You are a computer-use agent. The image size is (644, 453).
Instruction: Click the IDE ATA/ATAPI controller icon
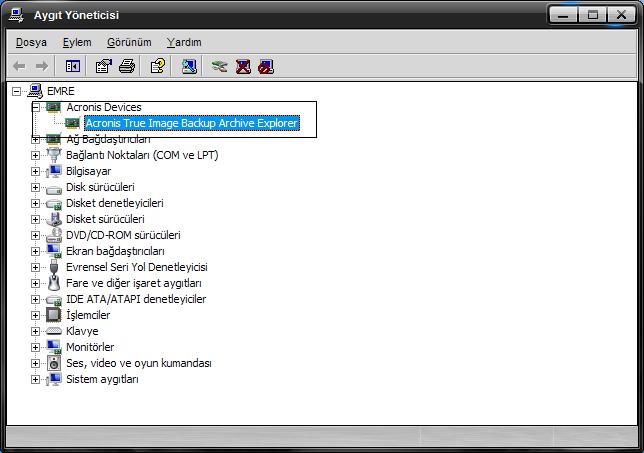(53, 300)
